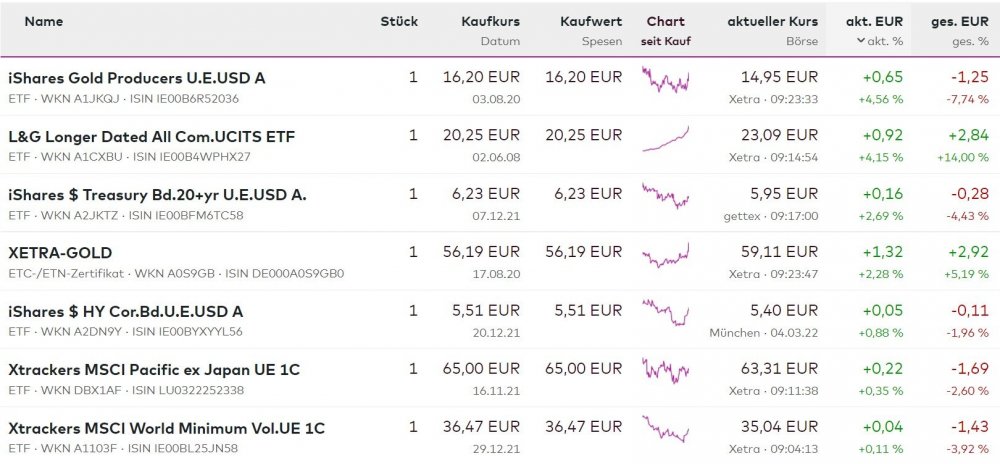The image size is (1000, 464).
Task: Open the iShares Gold Producers U.E.USD A entry
Action: point(137,77)
